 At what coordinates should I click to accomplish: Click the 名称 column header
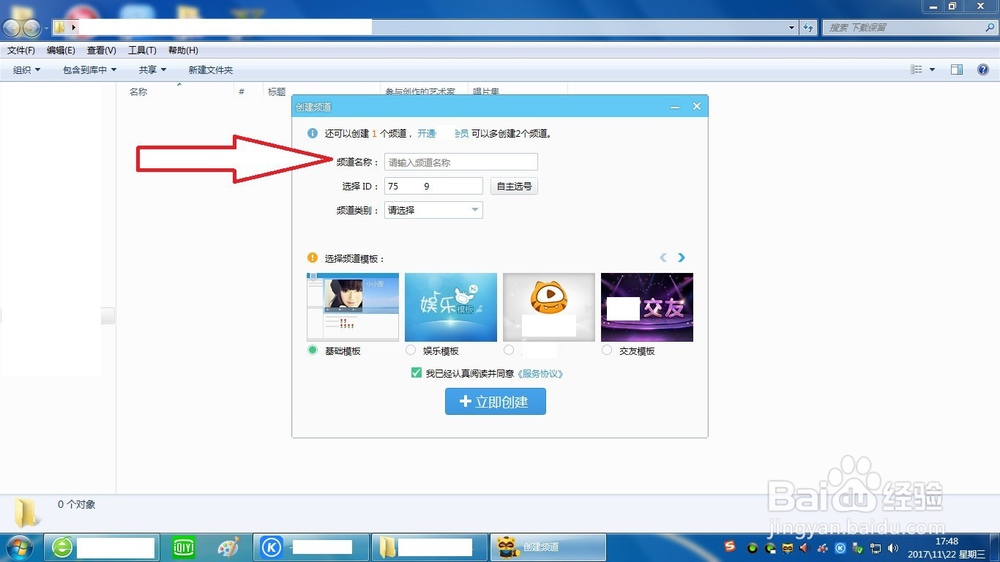(x=138, y=92)
